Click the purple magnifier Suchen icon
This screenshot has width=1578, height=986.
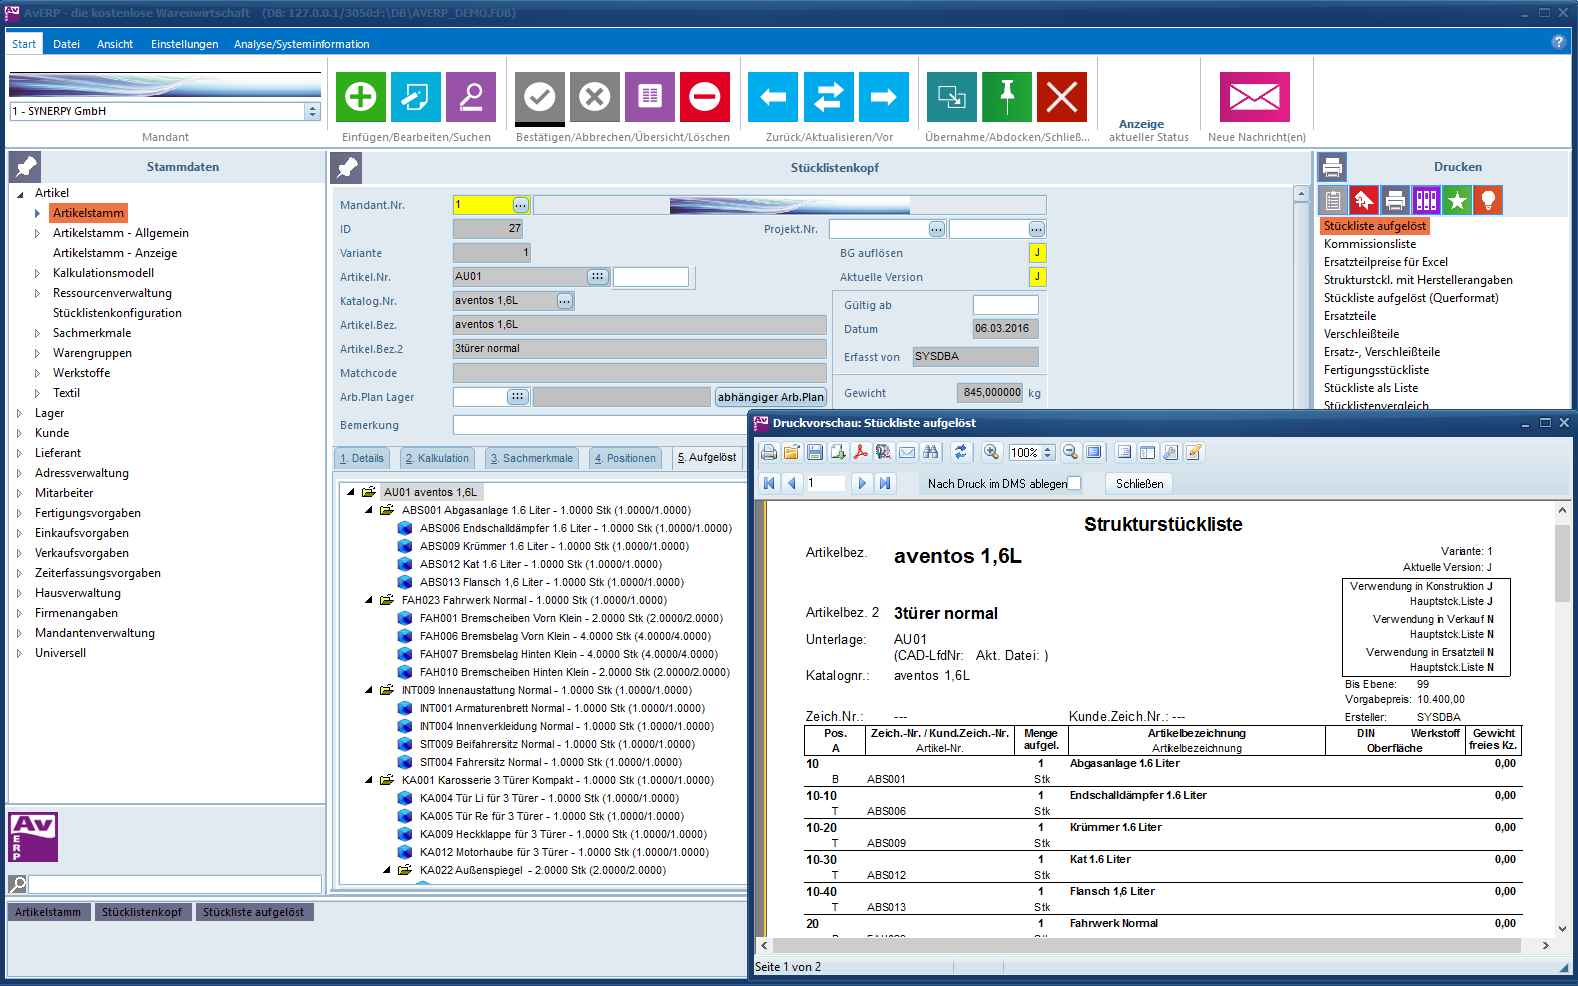coord(470,97)
